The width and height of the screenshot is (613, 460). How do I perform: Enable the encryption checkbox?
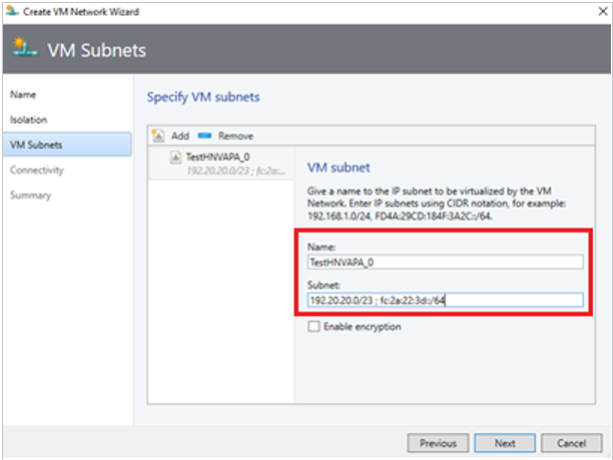(x=314, y=327)
